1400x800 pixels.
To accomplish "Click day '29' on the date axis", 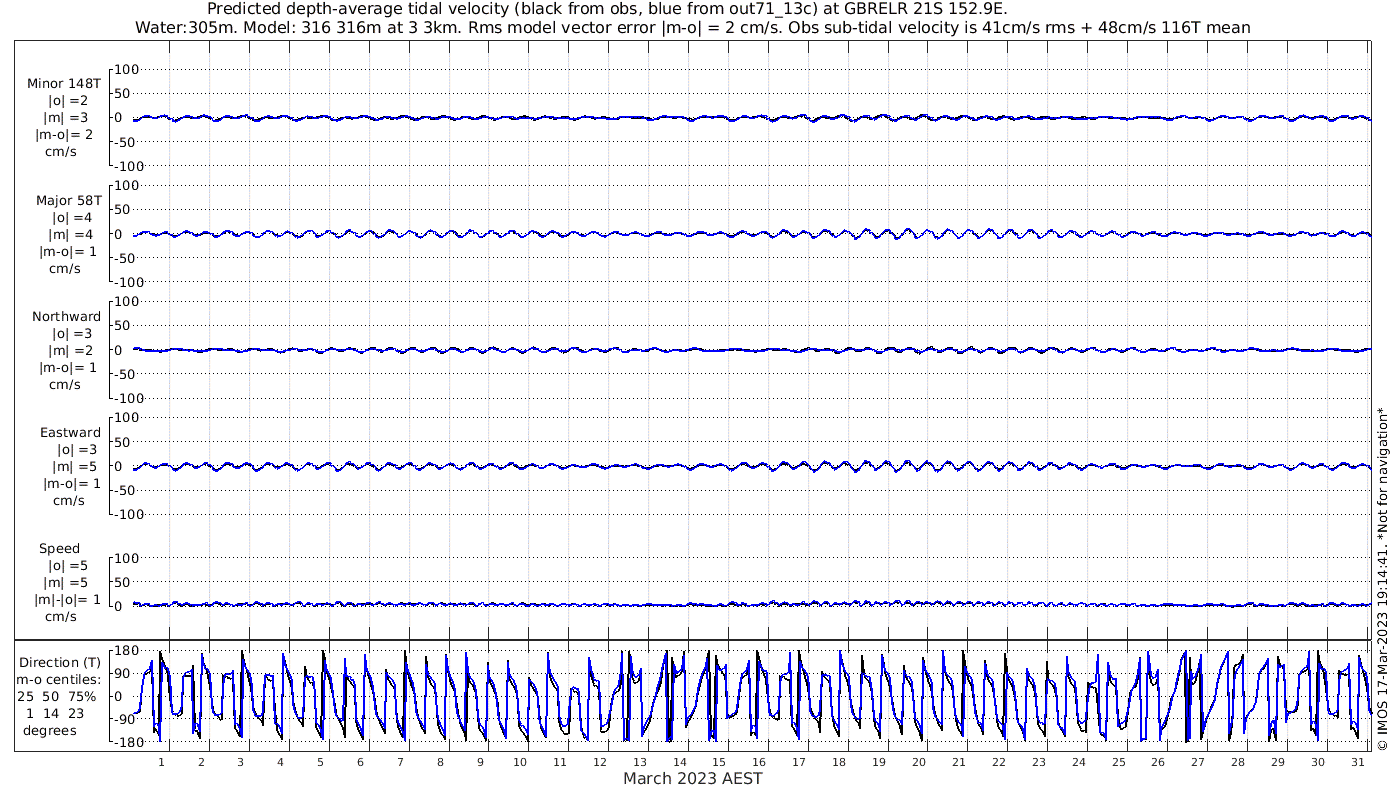I will coord(1278,762).
